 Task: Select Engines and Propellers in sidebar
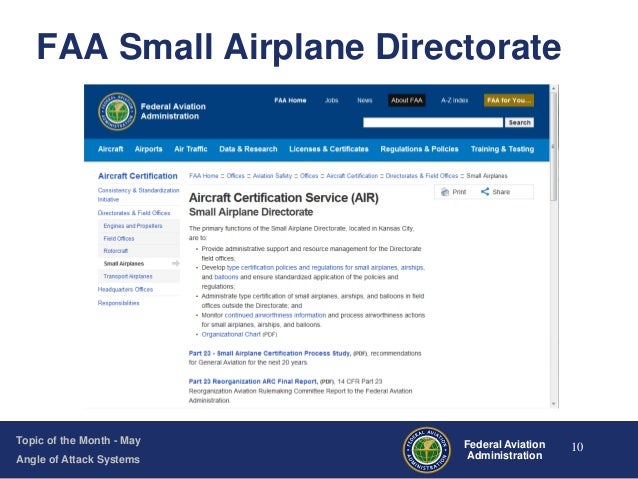(x=133, y=226)
